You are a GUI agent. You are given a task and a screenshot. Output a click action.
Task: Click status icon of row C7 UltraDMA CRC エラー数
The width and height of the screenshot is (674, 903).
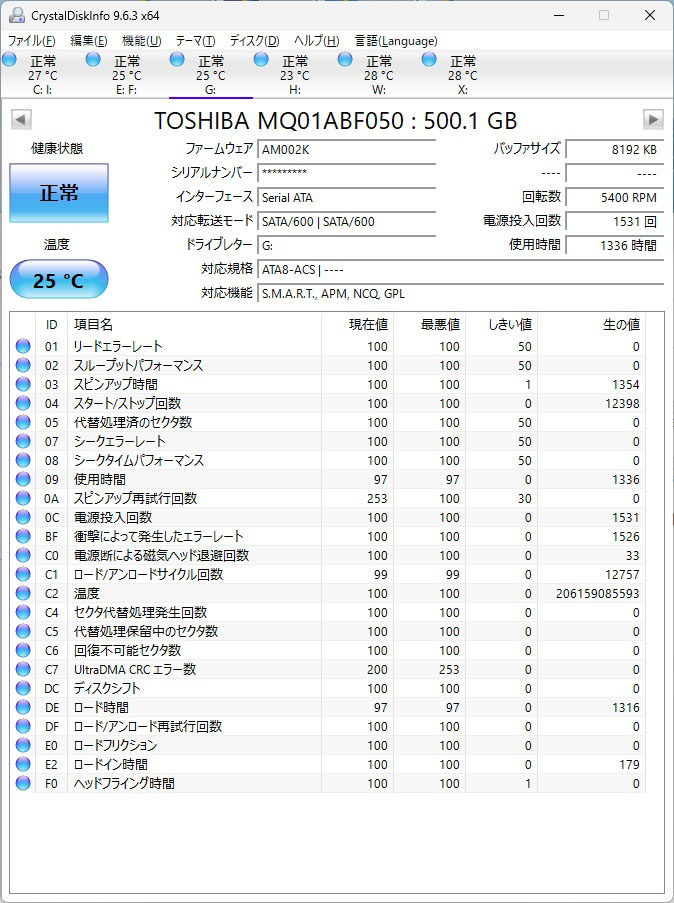point(23,669)
